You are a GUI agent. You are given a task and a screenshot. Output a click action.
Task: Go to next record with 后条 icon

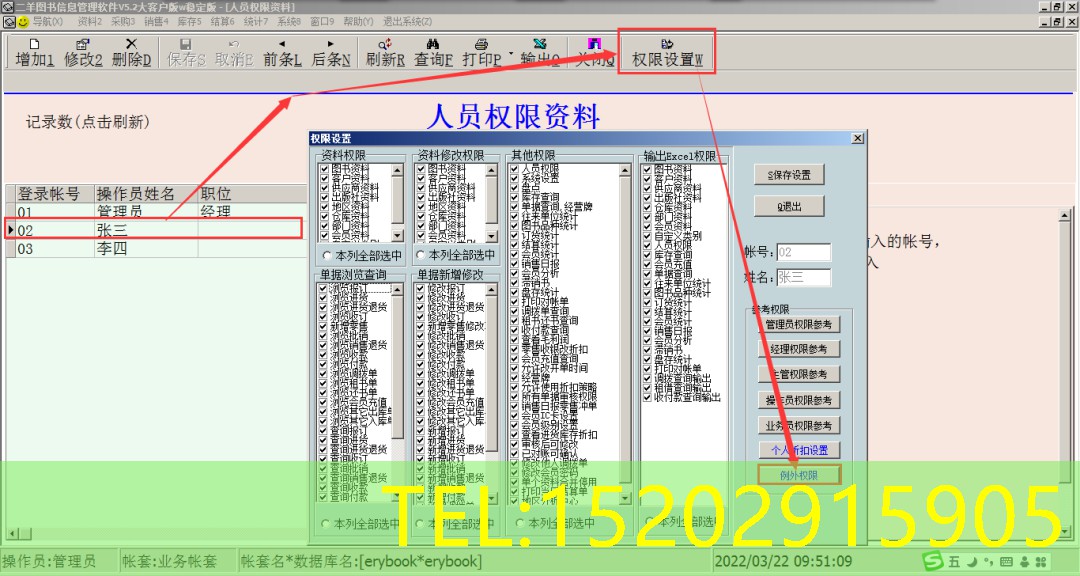point(330,52)
